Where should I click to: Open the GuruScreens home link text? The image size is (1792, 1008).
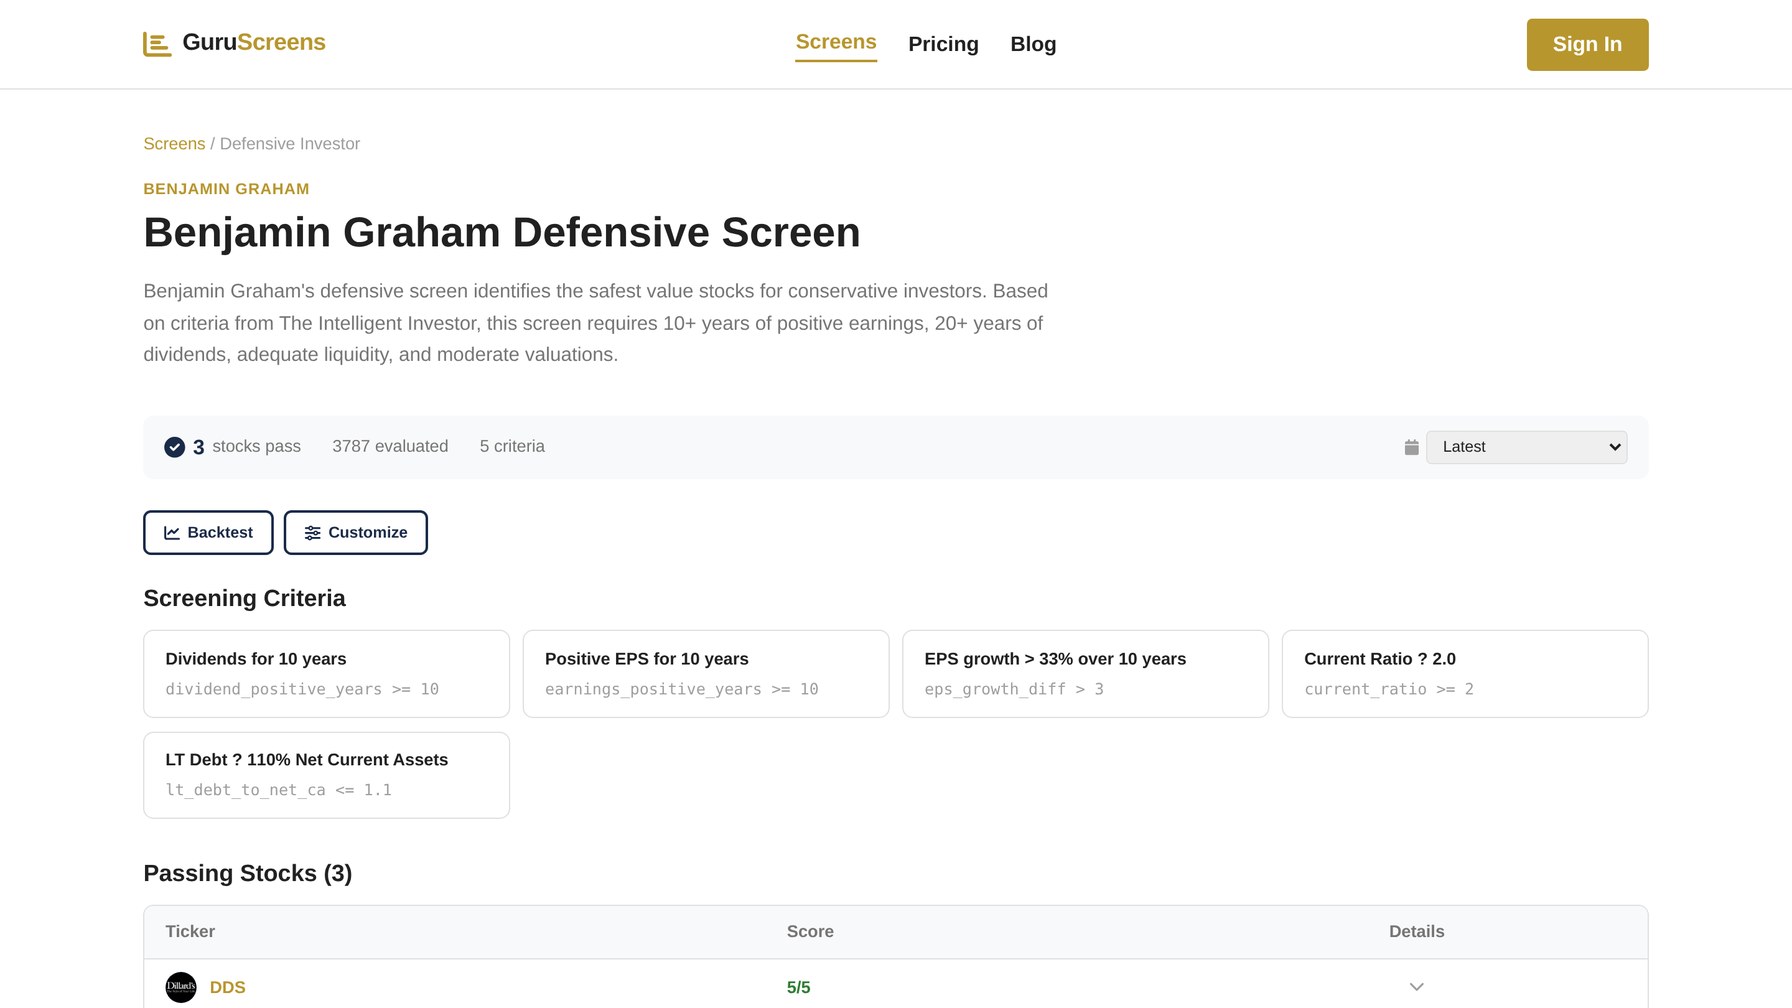tap(254, 42)
